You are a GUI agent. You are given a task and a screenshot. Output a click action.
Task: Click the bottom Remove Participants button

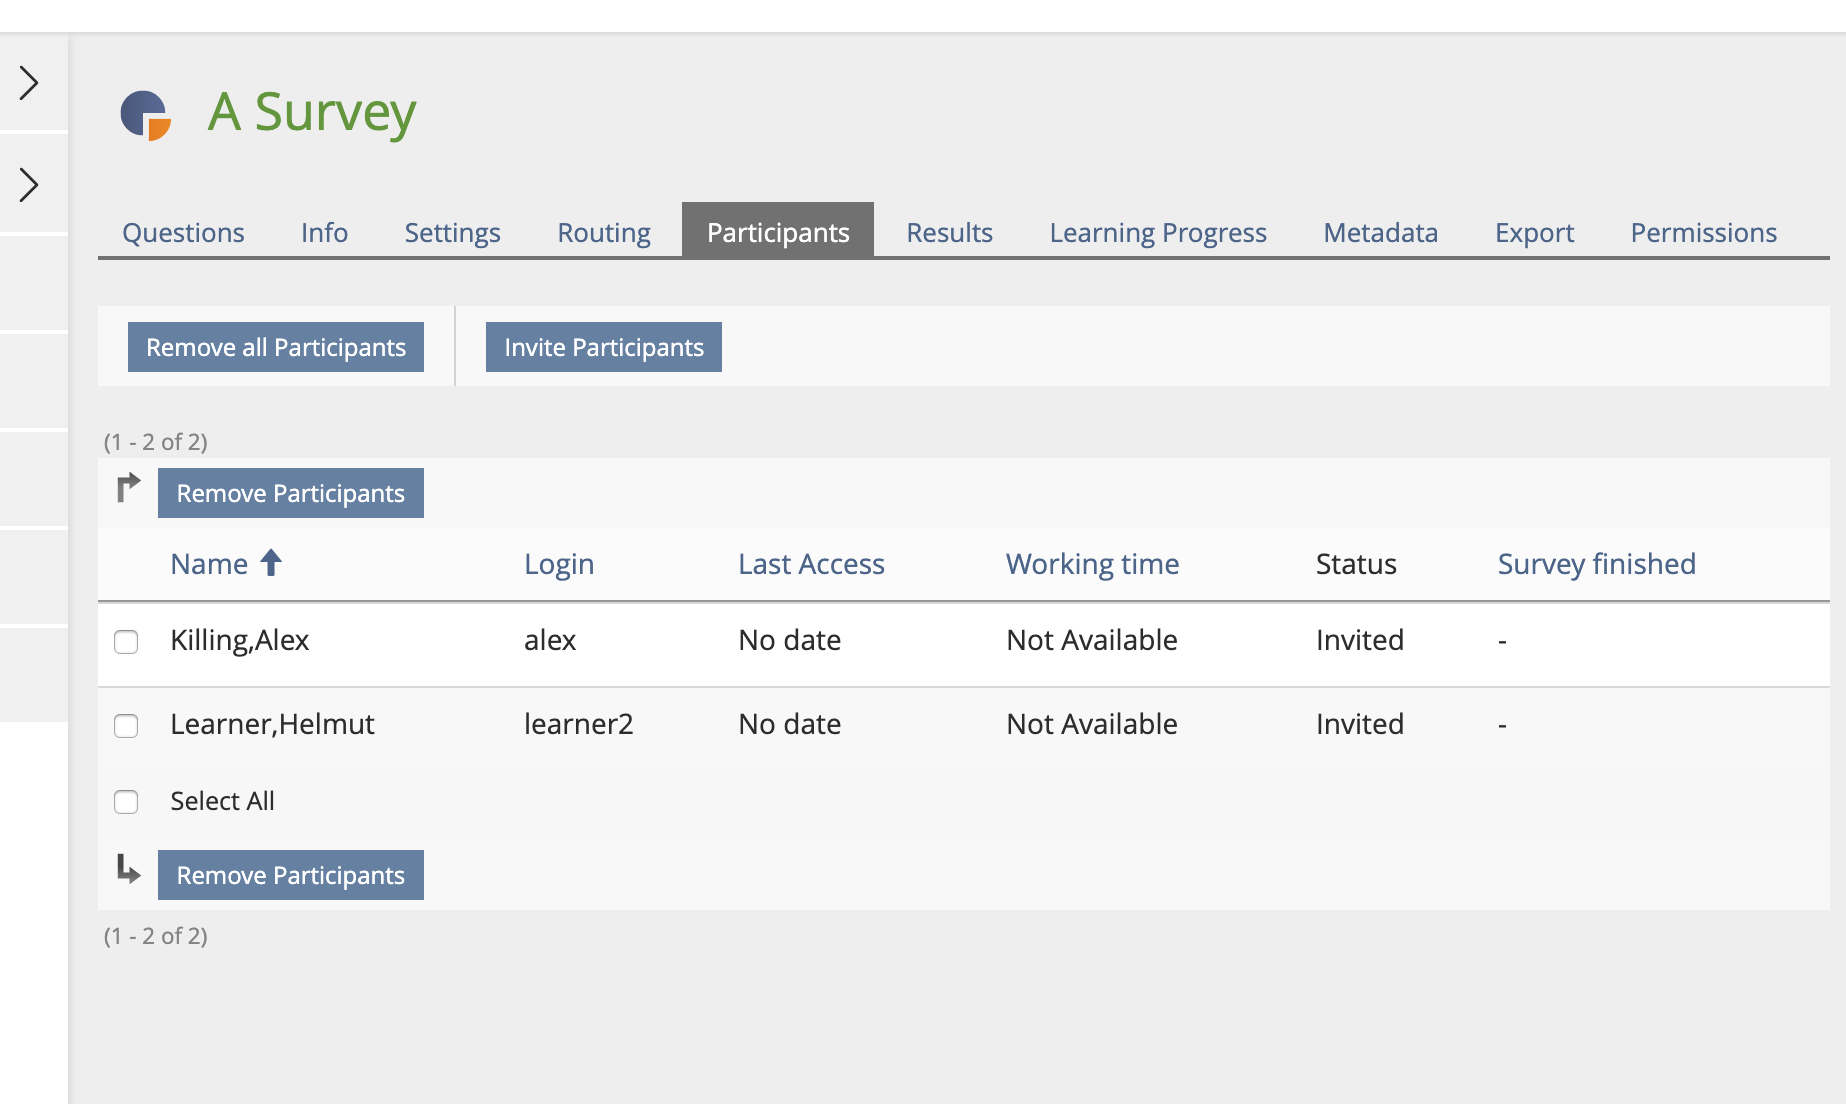[x=291, y=875]
